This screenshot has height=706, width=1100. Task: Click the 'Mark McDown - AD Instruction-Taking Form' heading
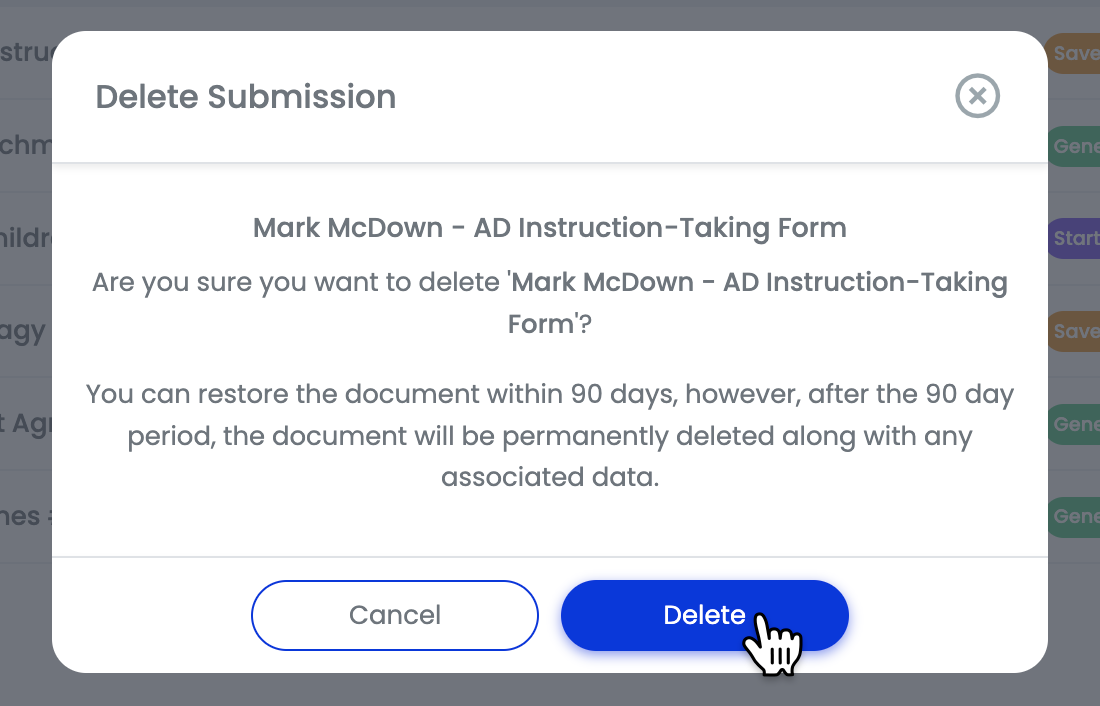549,228
